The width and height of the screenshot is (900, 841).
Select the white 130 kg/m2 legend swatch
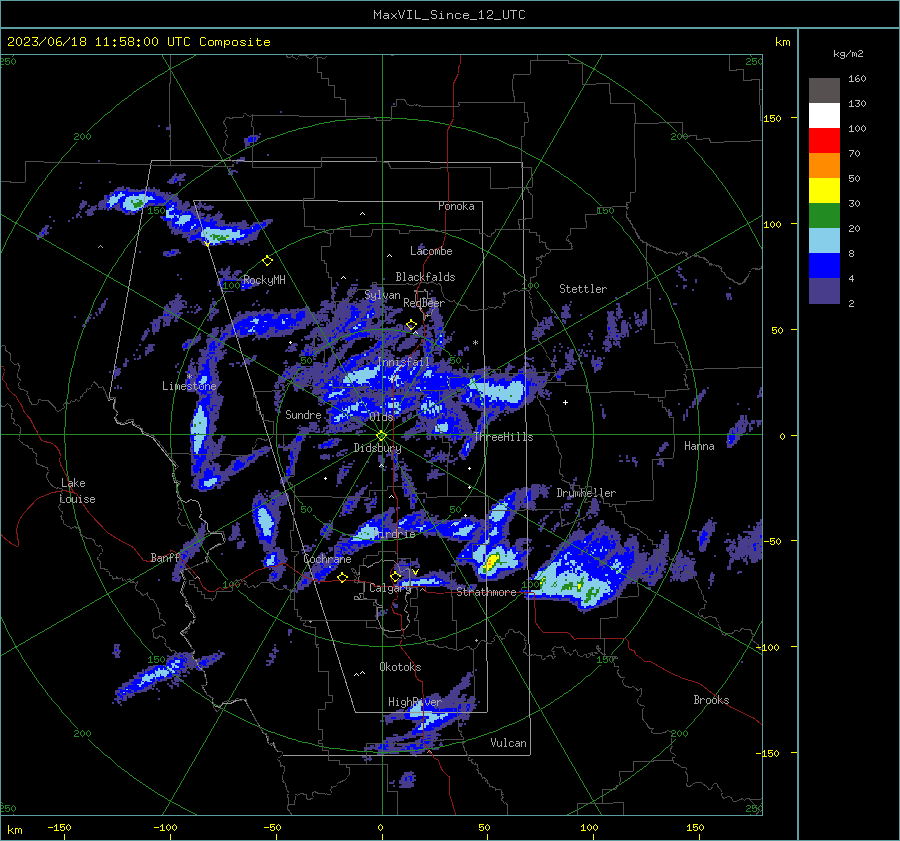pyautogui.click(x=824, y=116)
